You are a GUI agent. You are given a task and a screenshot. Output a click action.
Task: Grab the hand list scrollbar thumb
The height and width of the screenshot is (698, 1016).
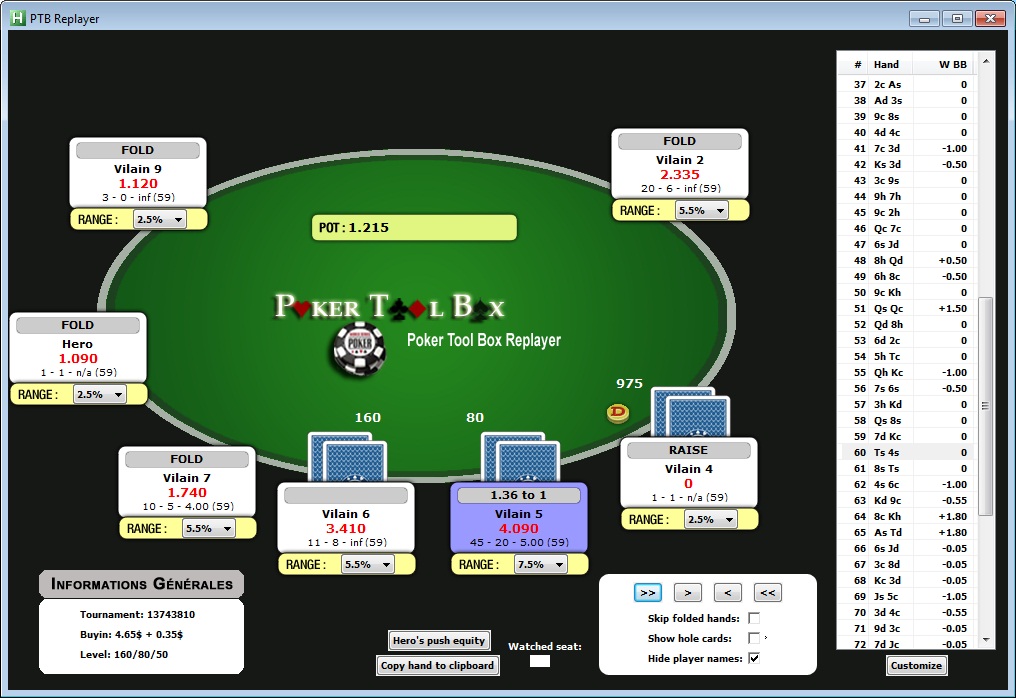point(986,406)
